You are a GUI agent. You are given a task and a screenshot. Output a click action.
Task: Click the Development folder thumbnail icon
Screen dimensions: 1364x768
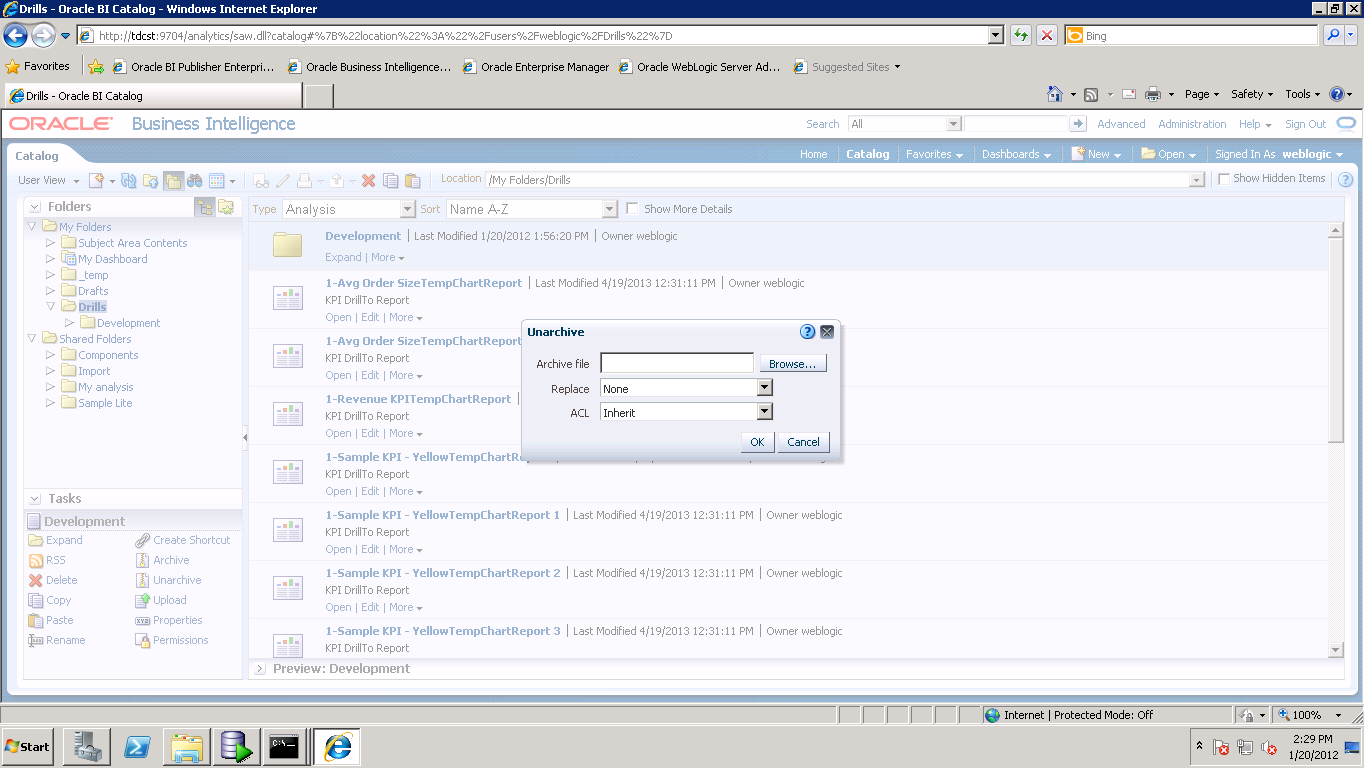288,245
